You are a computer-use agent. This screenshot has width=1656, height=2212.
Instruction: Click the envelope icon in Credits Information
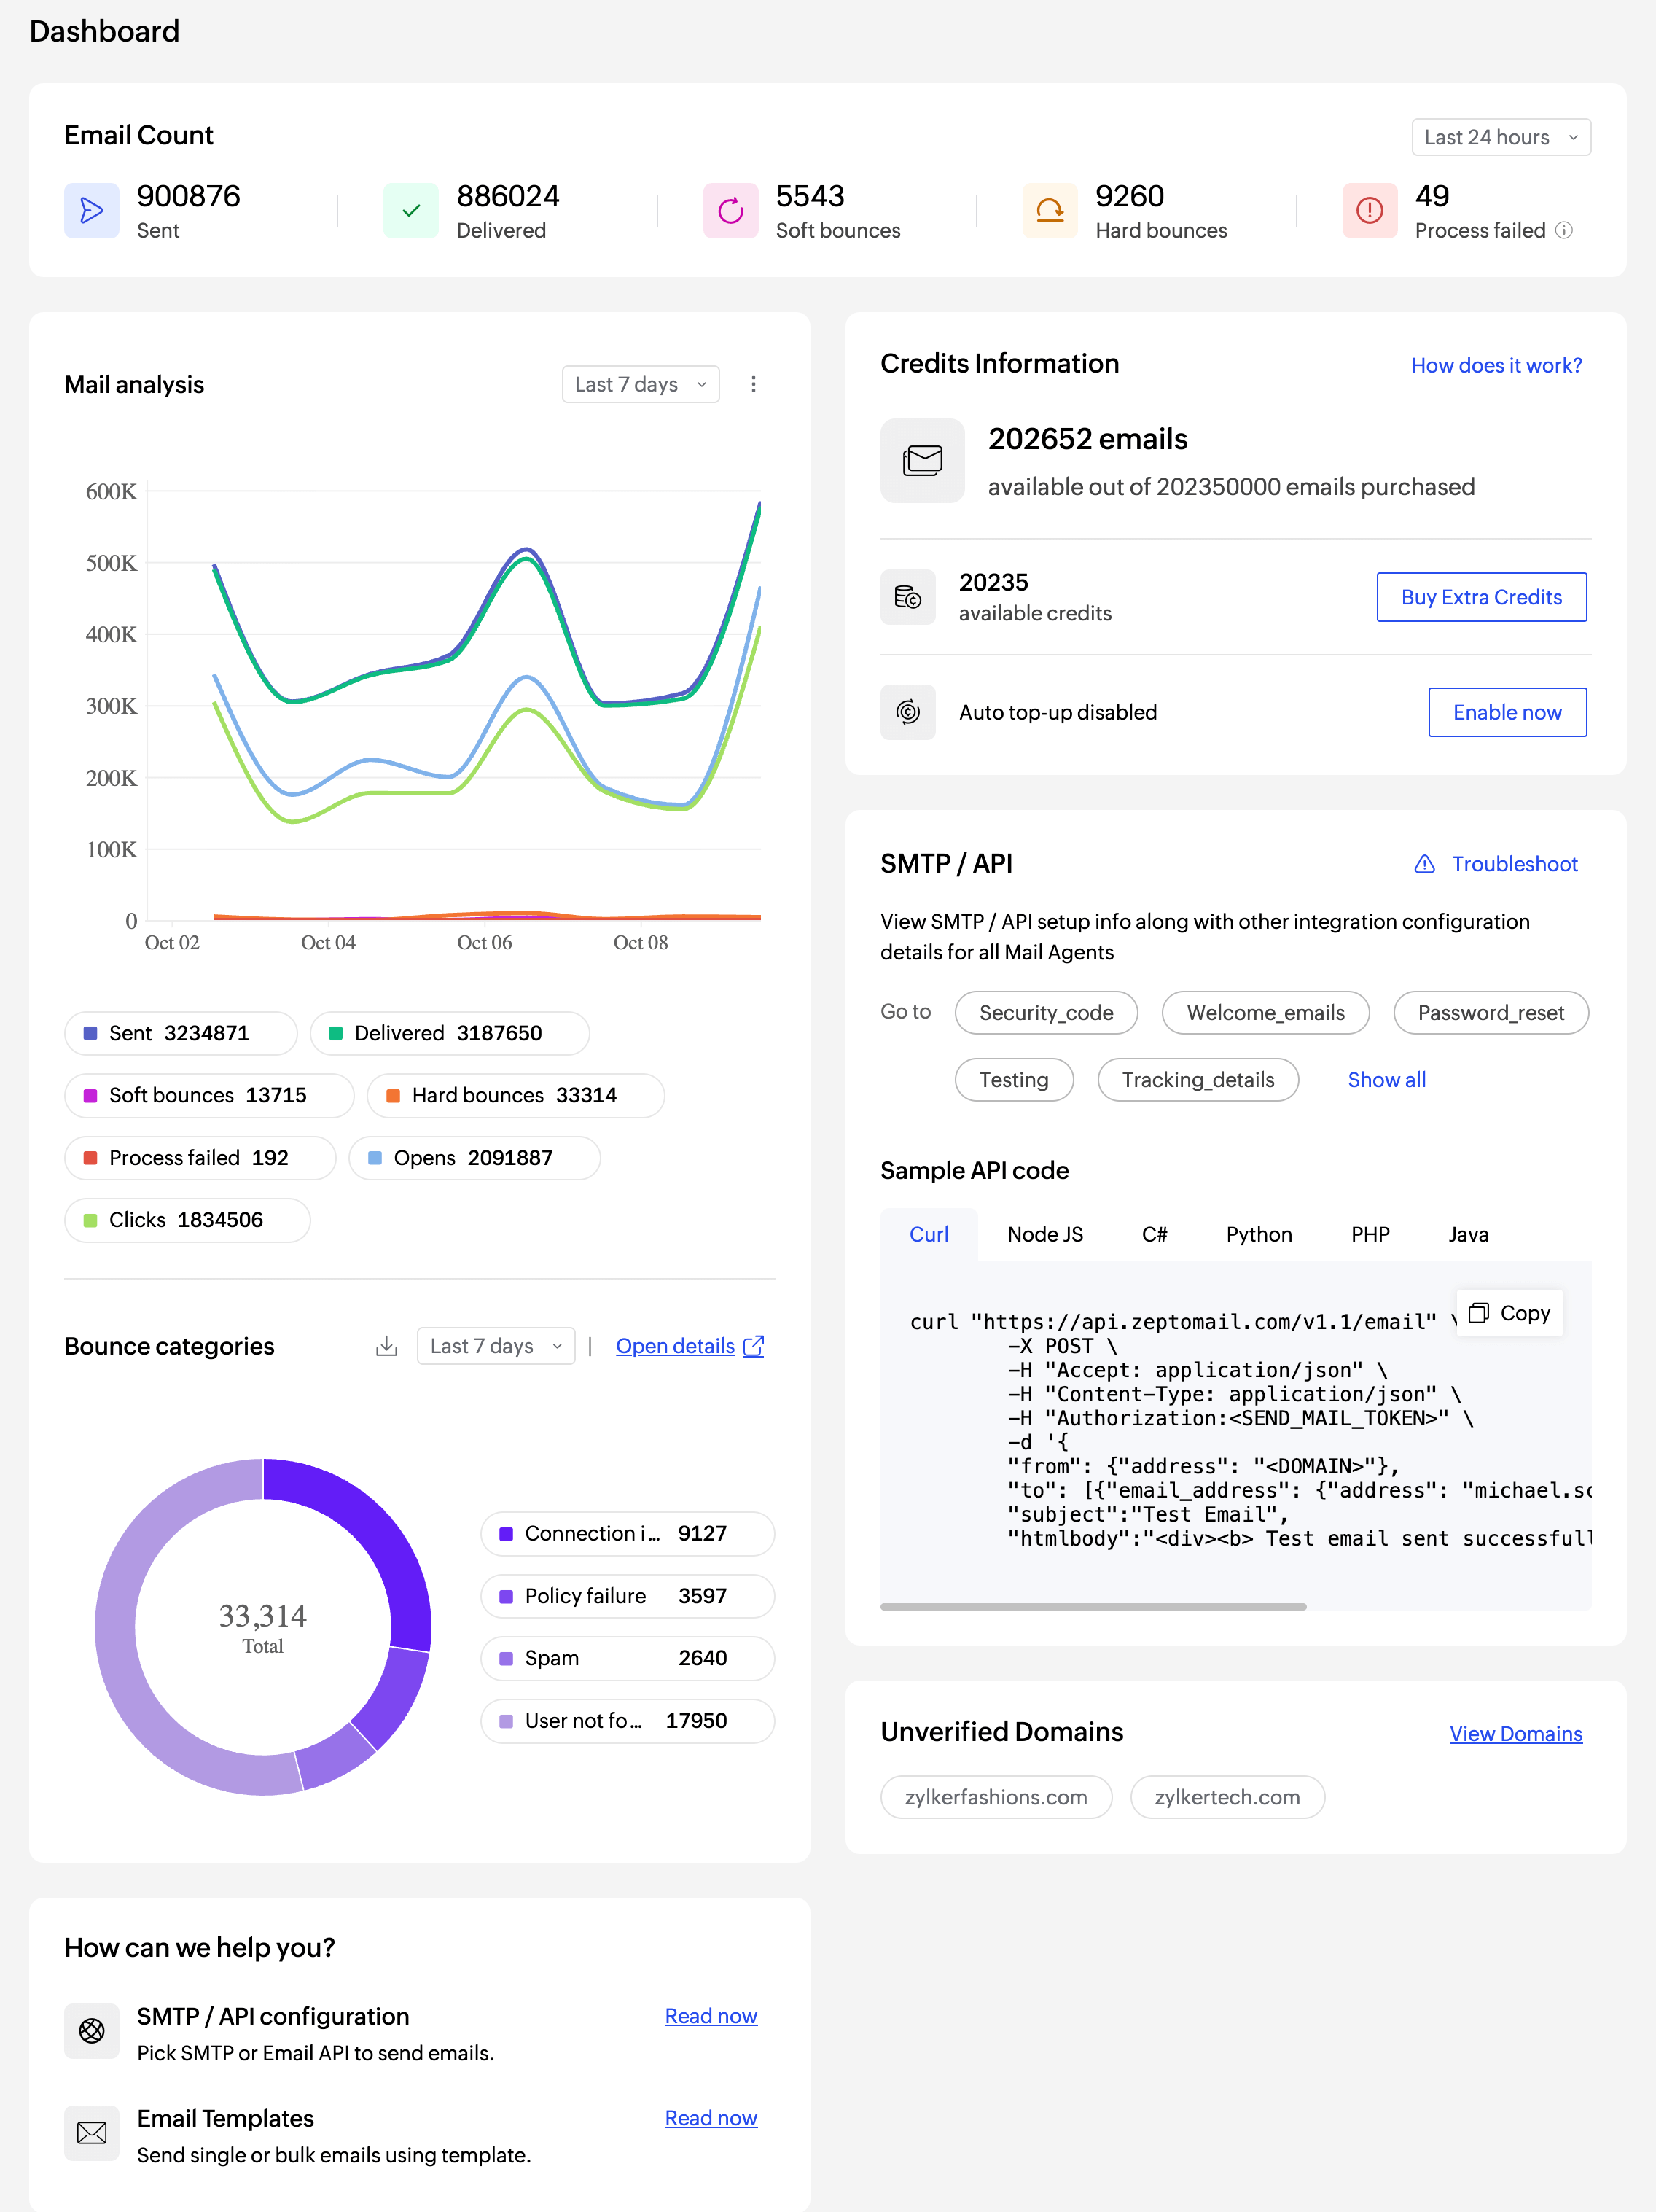pos(921,460)
